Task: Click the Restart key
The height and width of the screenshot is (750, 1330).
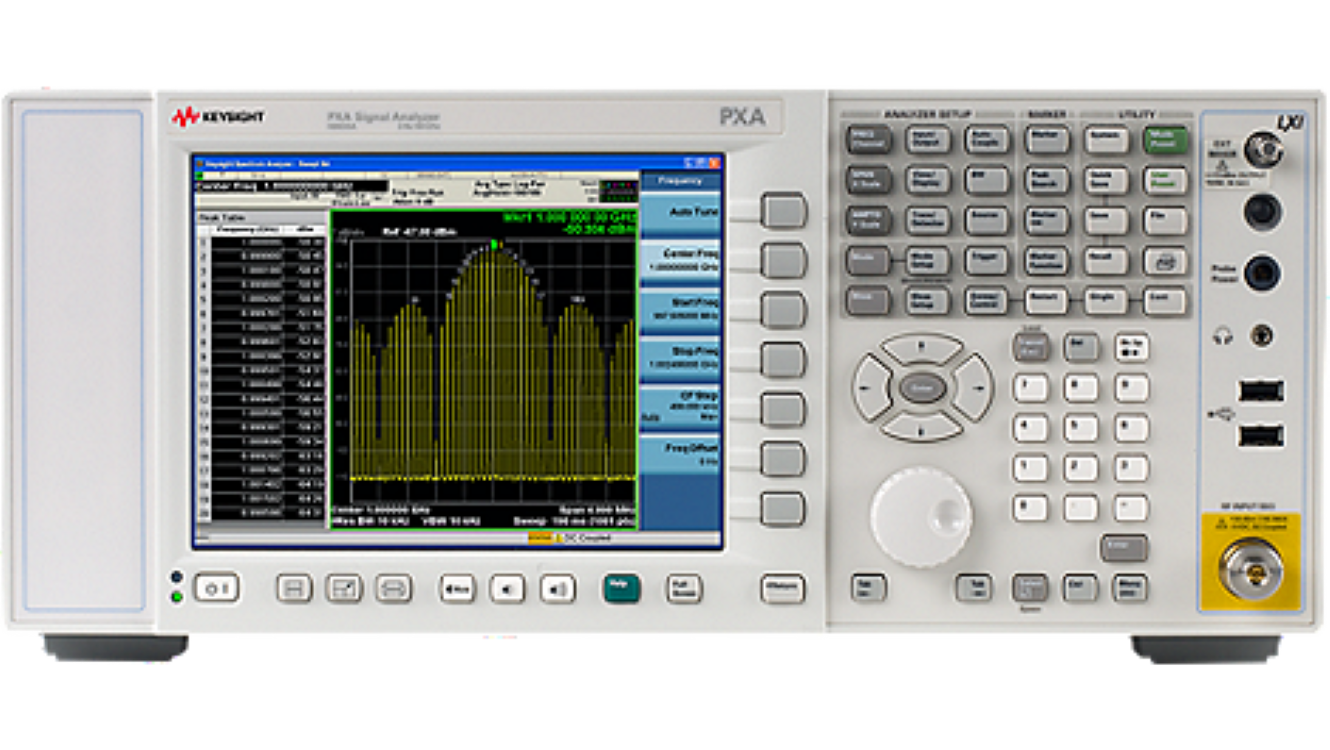Action: (1047, 300)
